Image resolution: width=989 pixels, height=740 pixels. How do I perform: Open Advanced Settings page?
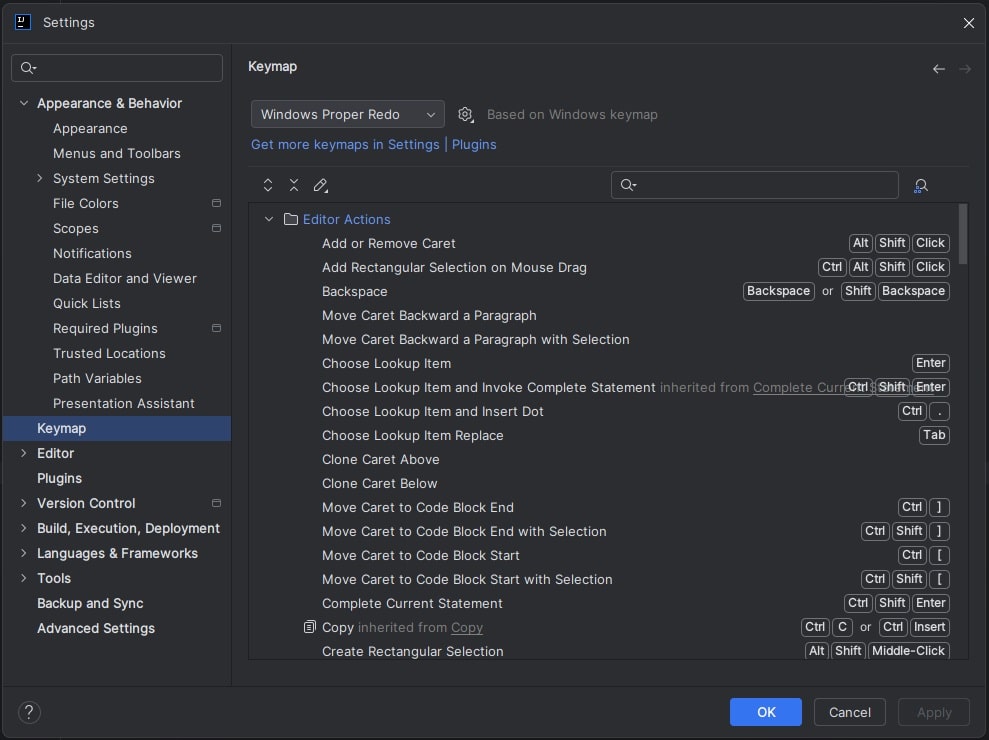(x=96, y=628)
